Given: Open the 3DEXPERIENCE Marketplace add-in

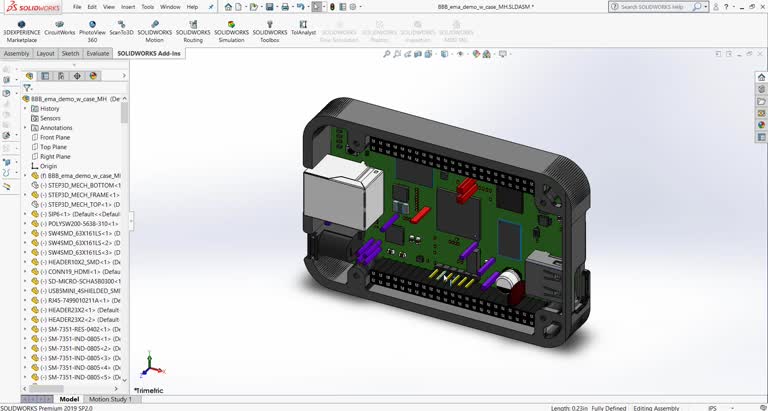Looking at the screenshot, I should click(x=22, y=31).
